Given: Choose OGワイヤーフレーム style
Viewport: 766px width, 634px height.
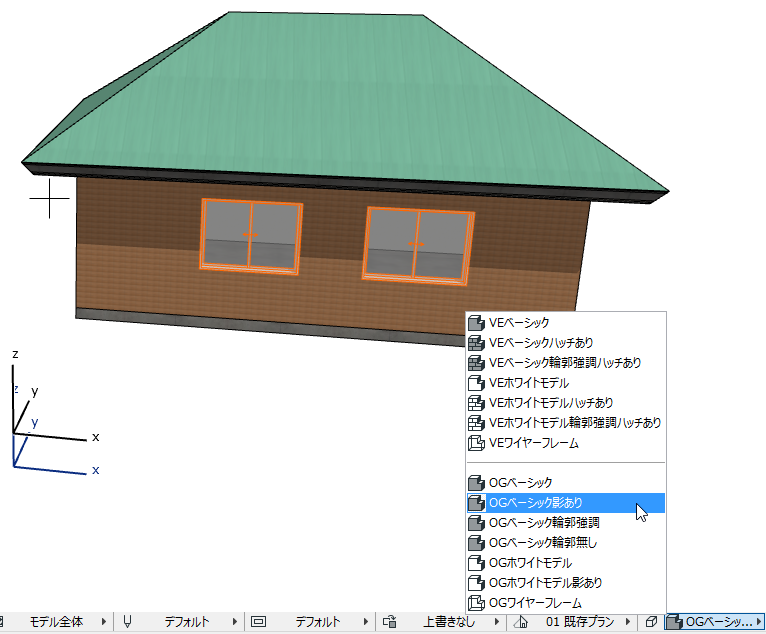Looking at the screenshot, I should tap(566, 603).
